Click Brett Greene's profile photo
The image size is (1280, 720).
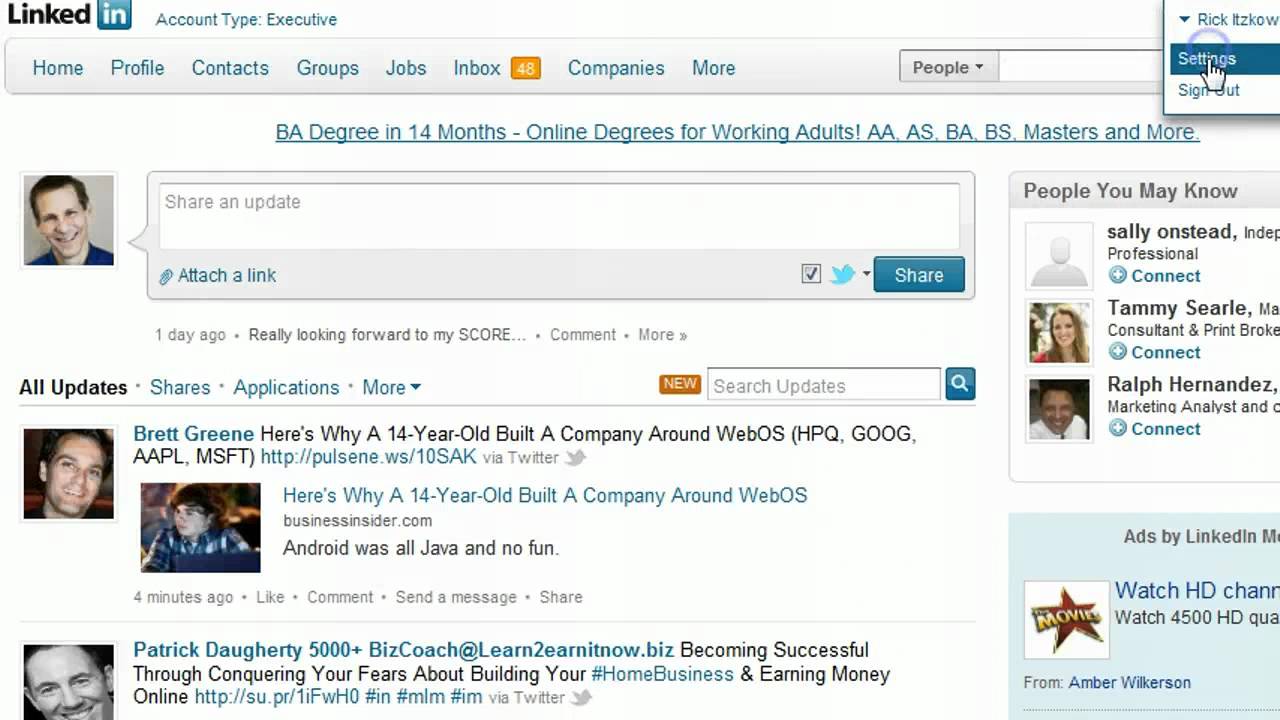69,474
